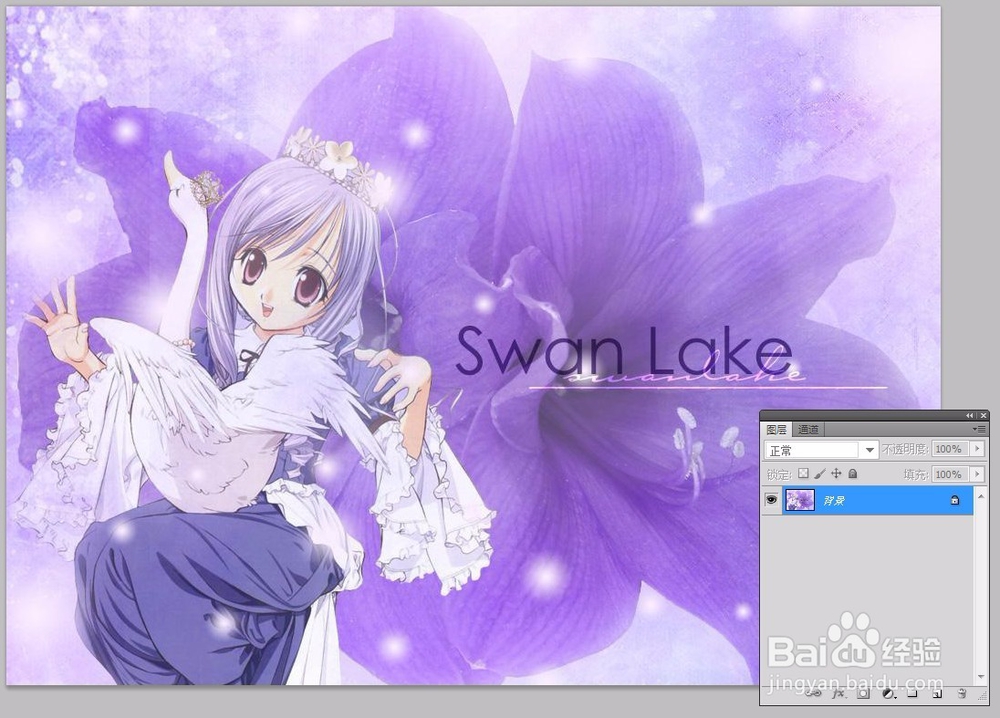Toggle lock image pixels brush icon

pos(820,474)
